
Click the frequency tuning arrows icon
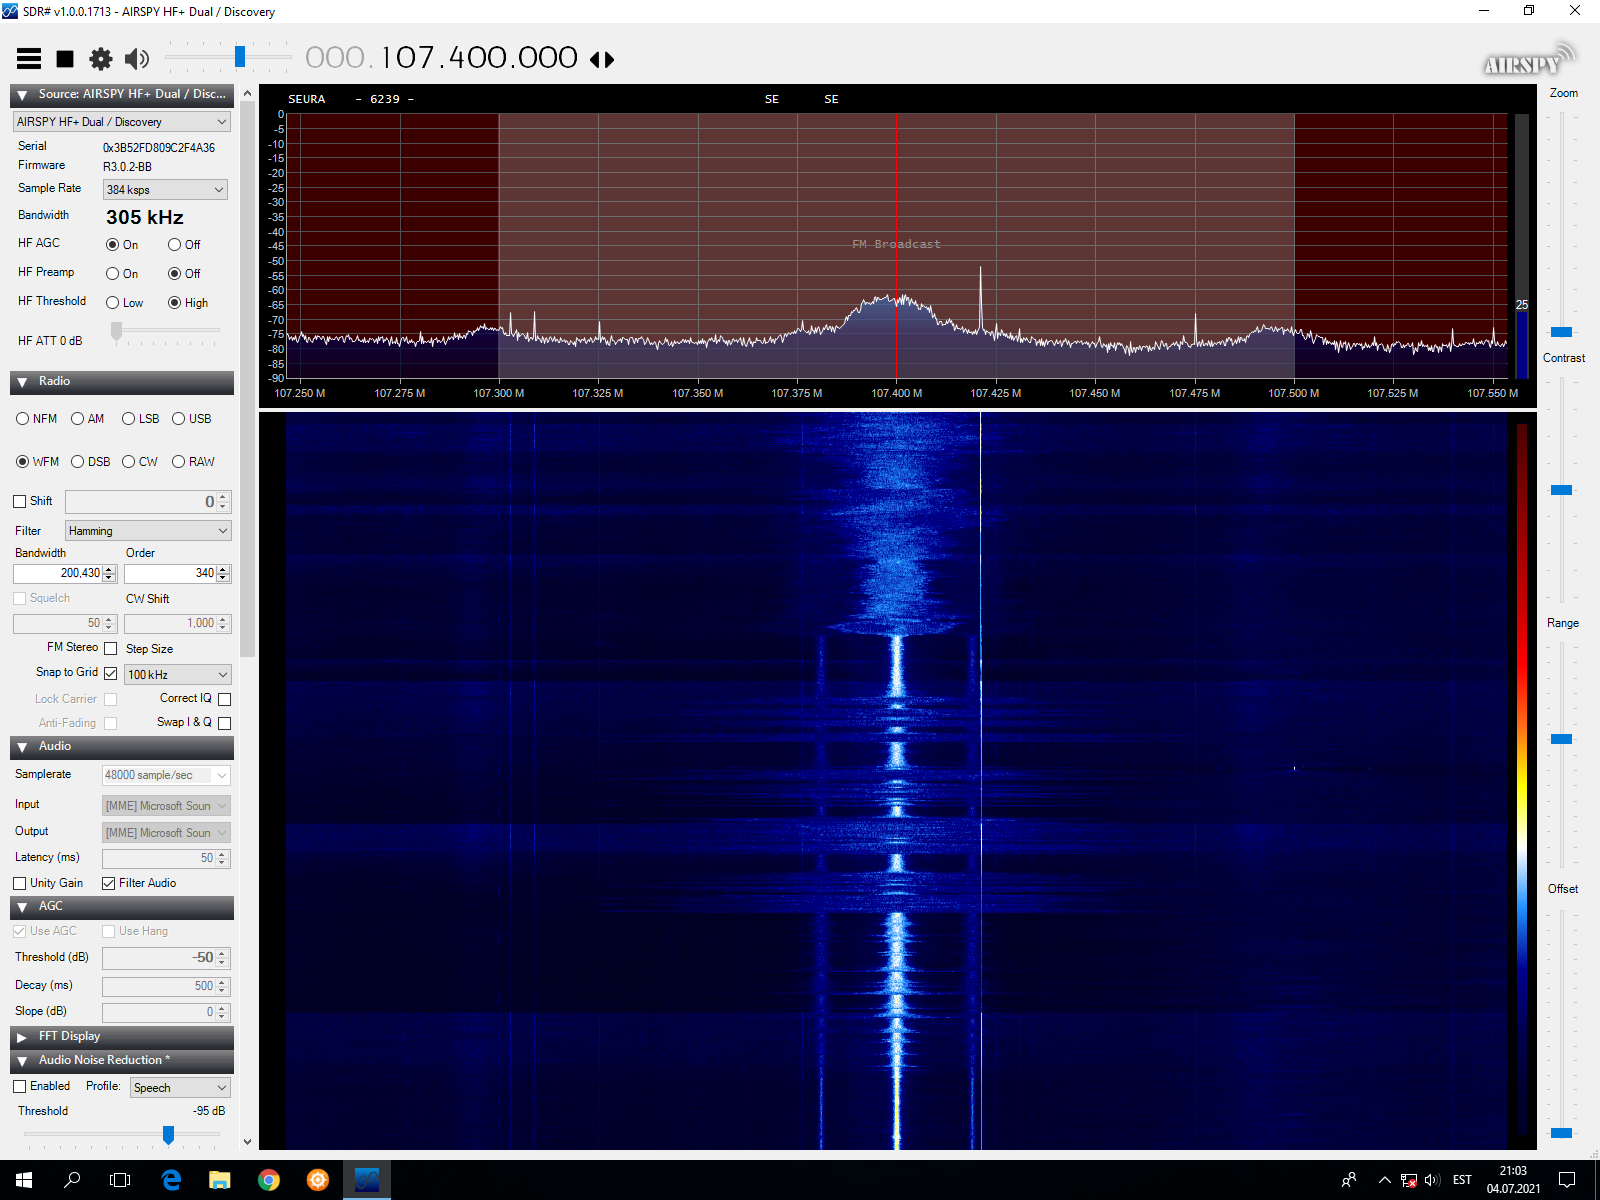(602, 60)
